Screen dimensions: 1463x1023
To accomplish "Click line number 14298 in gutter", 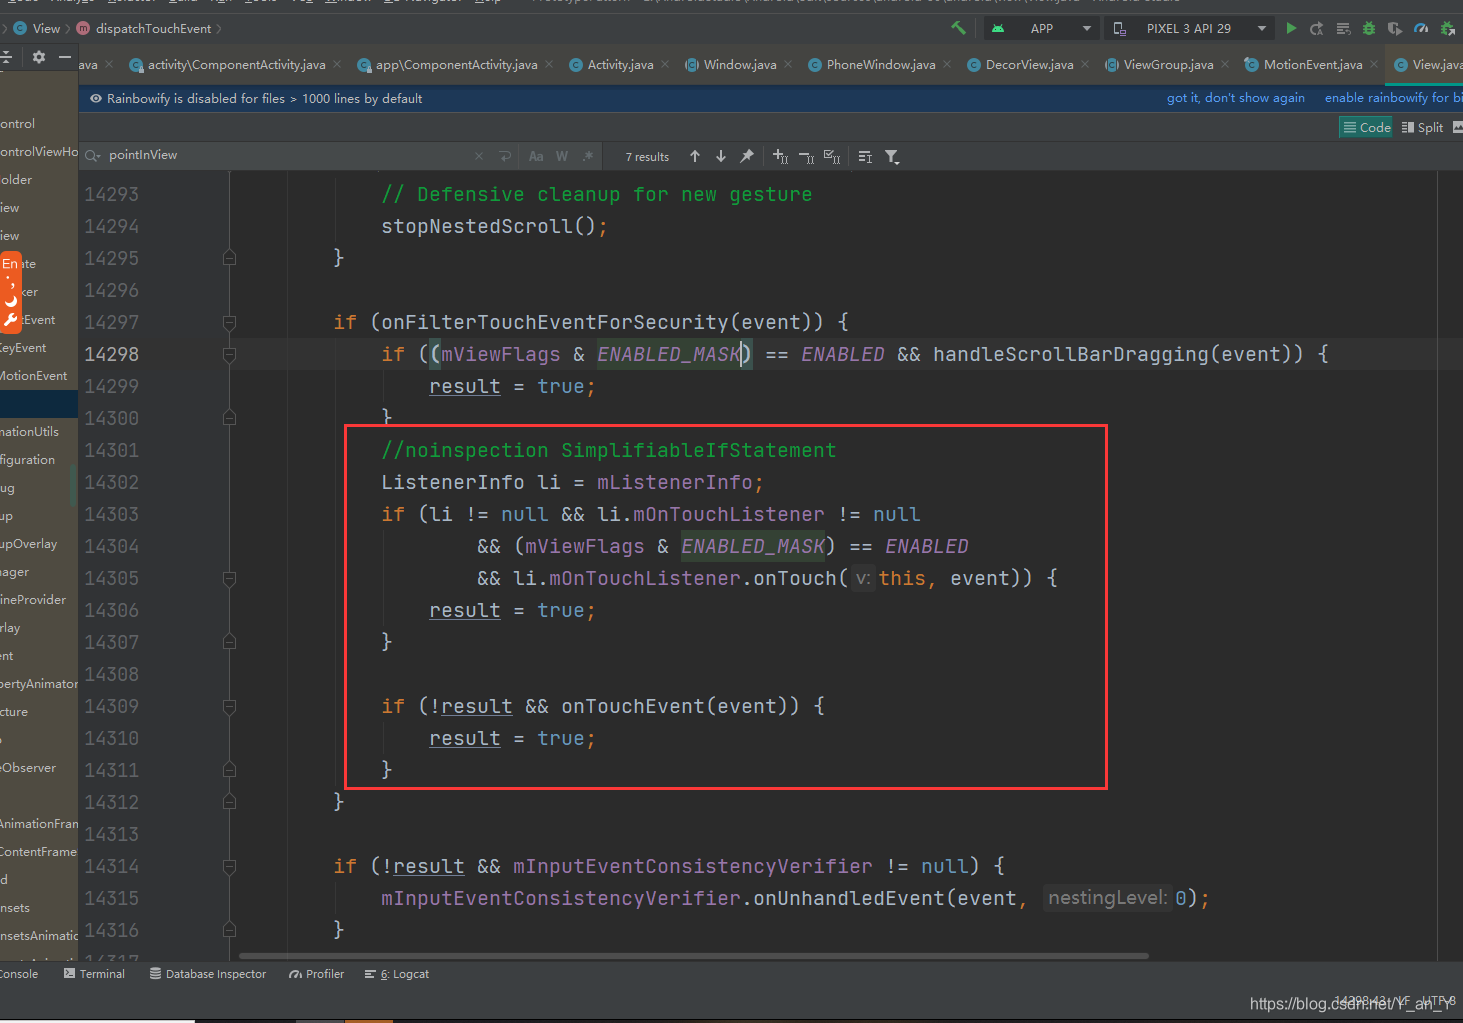I will pos(111,354).
